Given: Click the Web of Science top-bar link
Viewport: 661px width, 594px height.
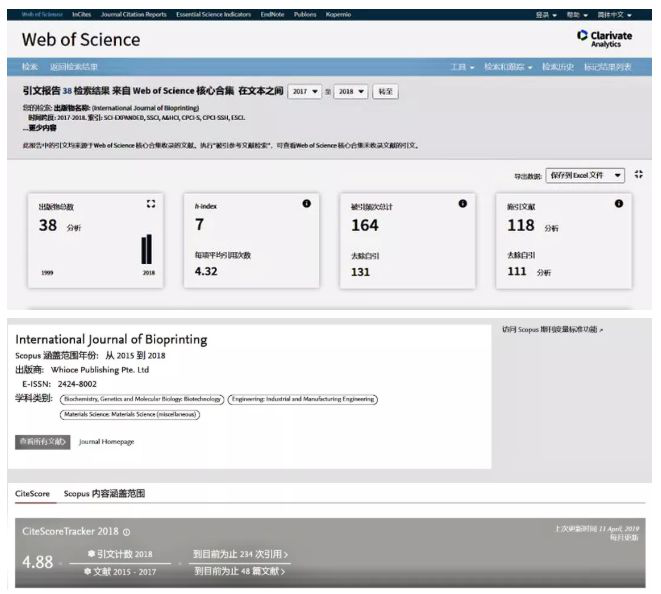Looking at the screenshot, I should pyautogui.click(x=42, y=14).
